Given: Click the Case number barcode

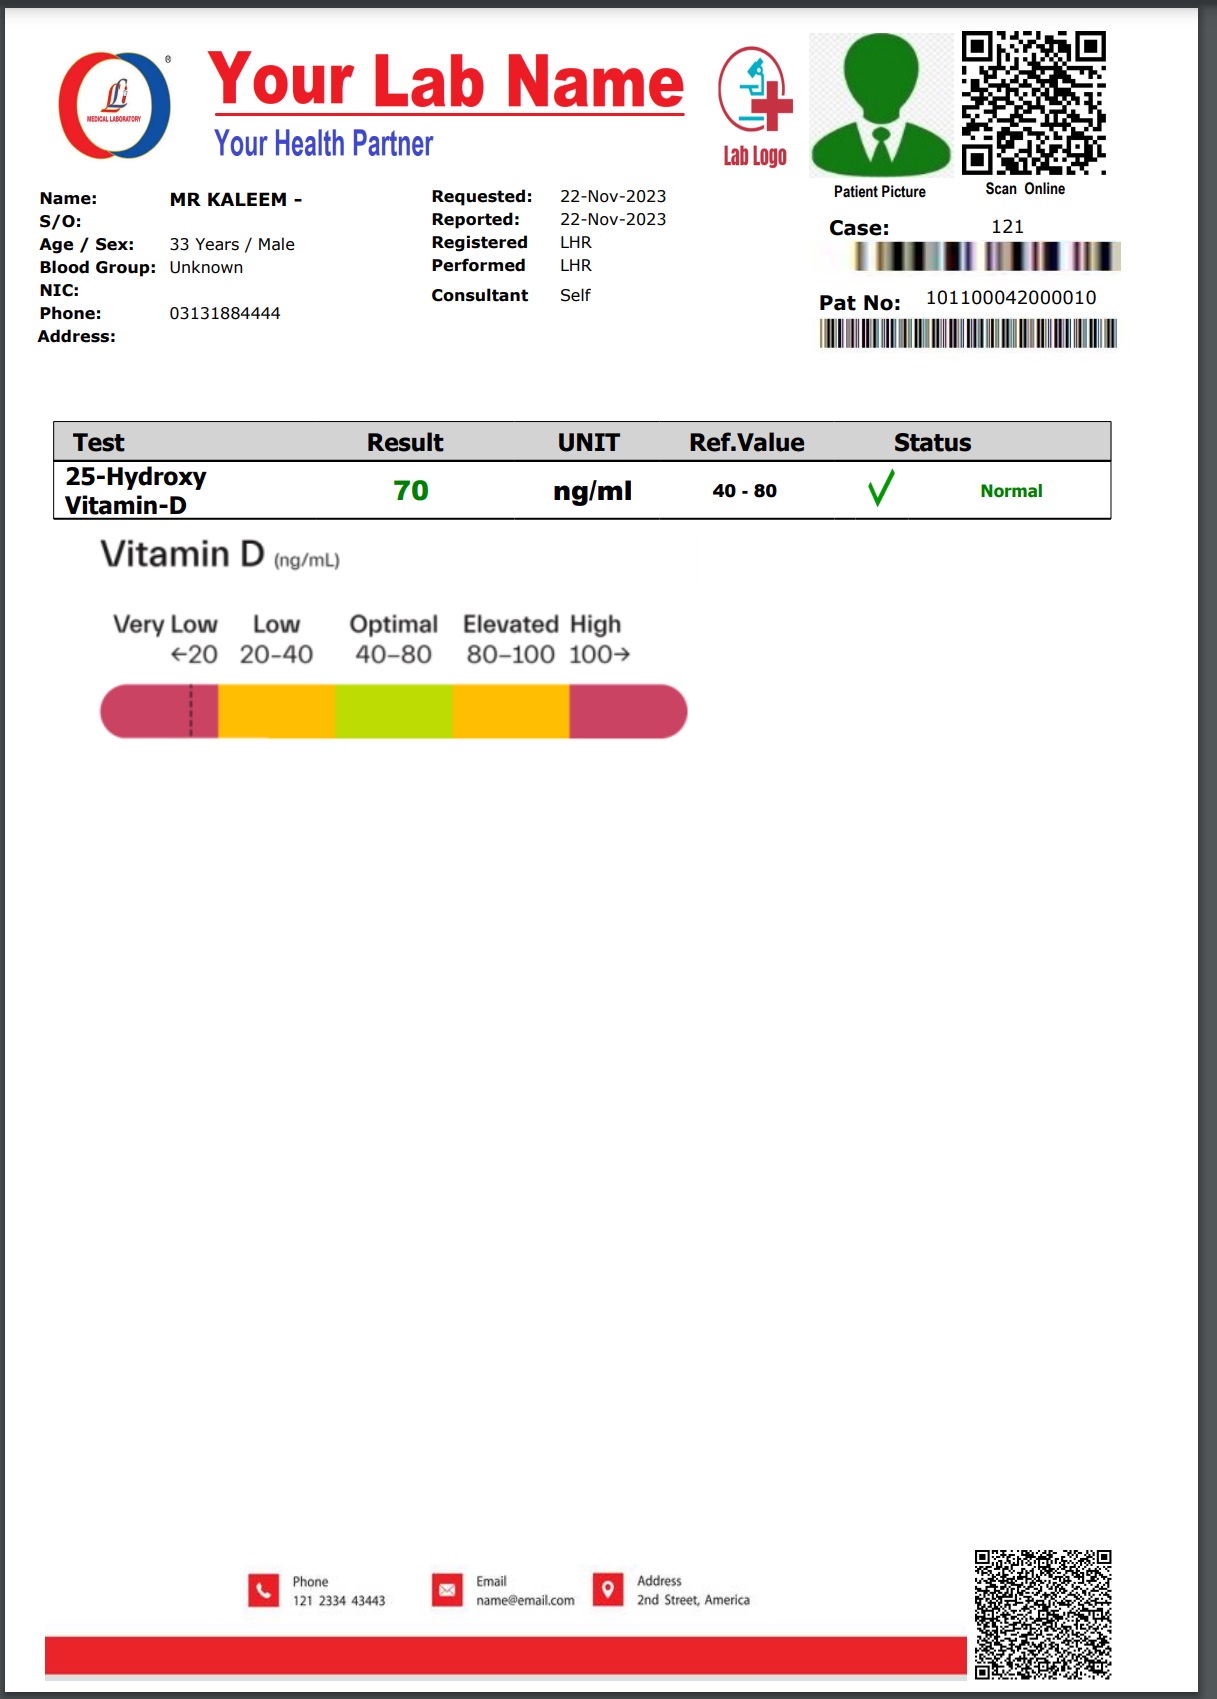Looking at the screenshot, I should coord(985,257).
